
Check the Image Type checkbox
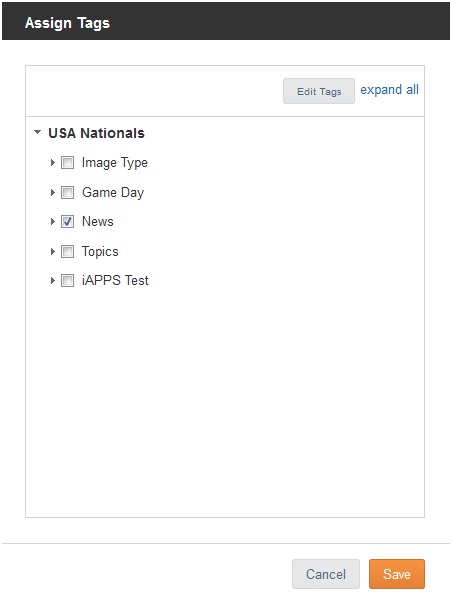pos(67,163)
